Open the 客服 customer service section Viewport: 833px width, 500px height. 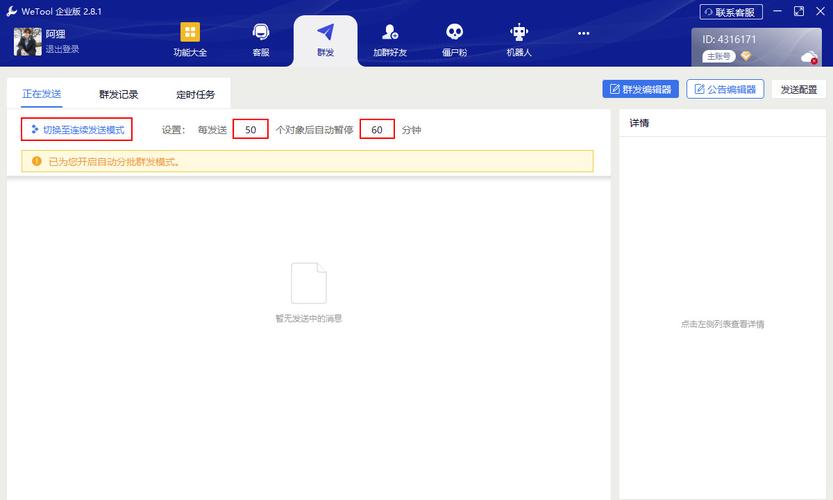pyautogui.click(x=261, y=40)
